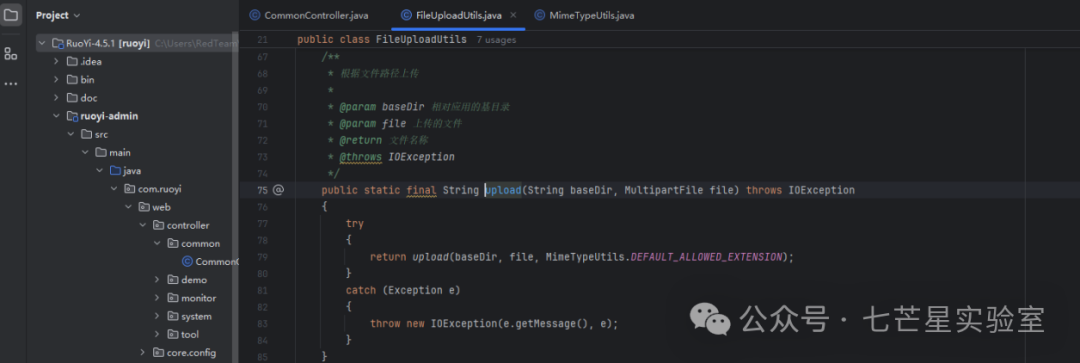This screenshot has height=363, width=1080.
Task: Click IOException in throws clause on line 75
Action: [x=821, y=189]
